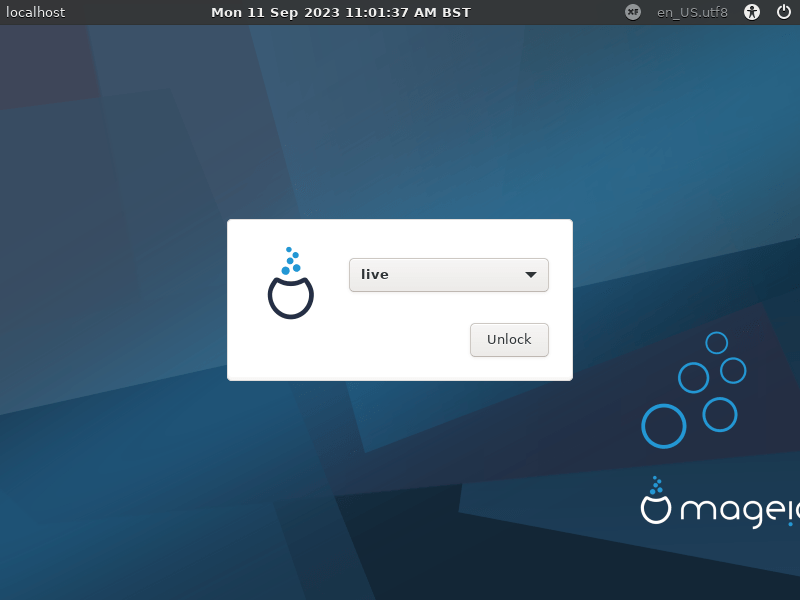Select the en_US.utf8 language menu
The image size is (800, 600).
692,12
